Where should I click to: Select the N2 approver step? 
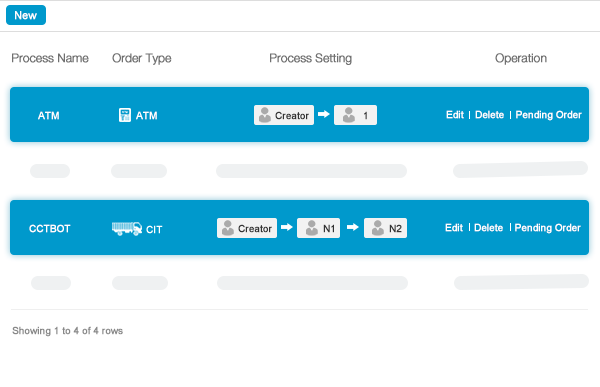[x=385, y=228]
